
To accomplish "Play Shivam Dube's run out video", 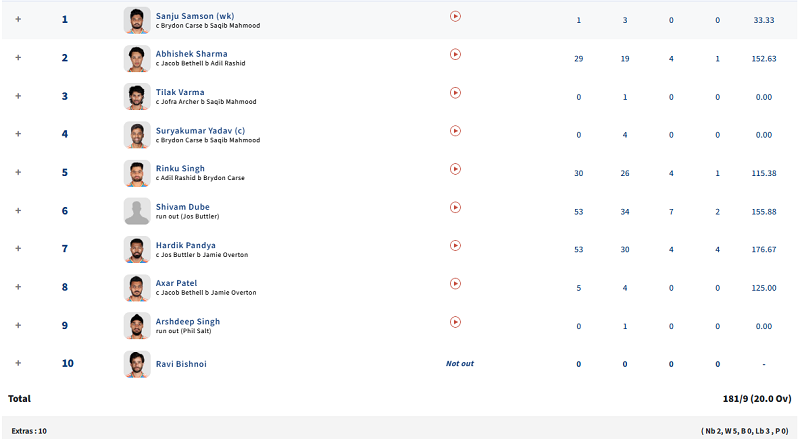I will pyautogui.click(x=455, y=207).
